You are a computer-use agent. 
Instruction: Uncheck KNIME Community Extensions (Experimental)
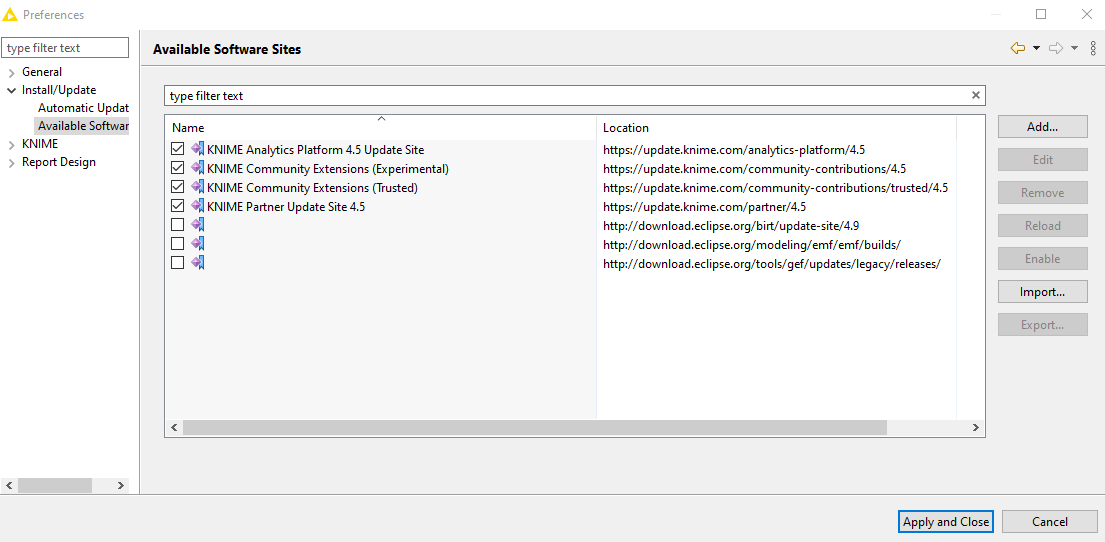[x=178, y=169]
